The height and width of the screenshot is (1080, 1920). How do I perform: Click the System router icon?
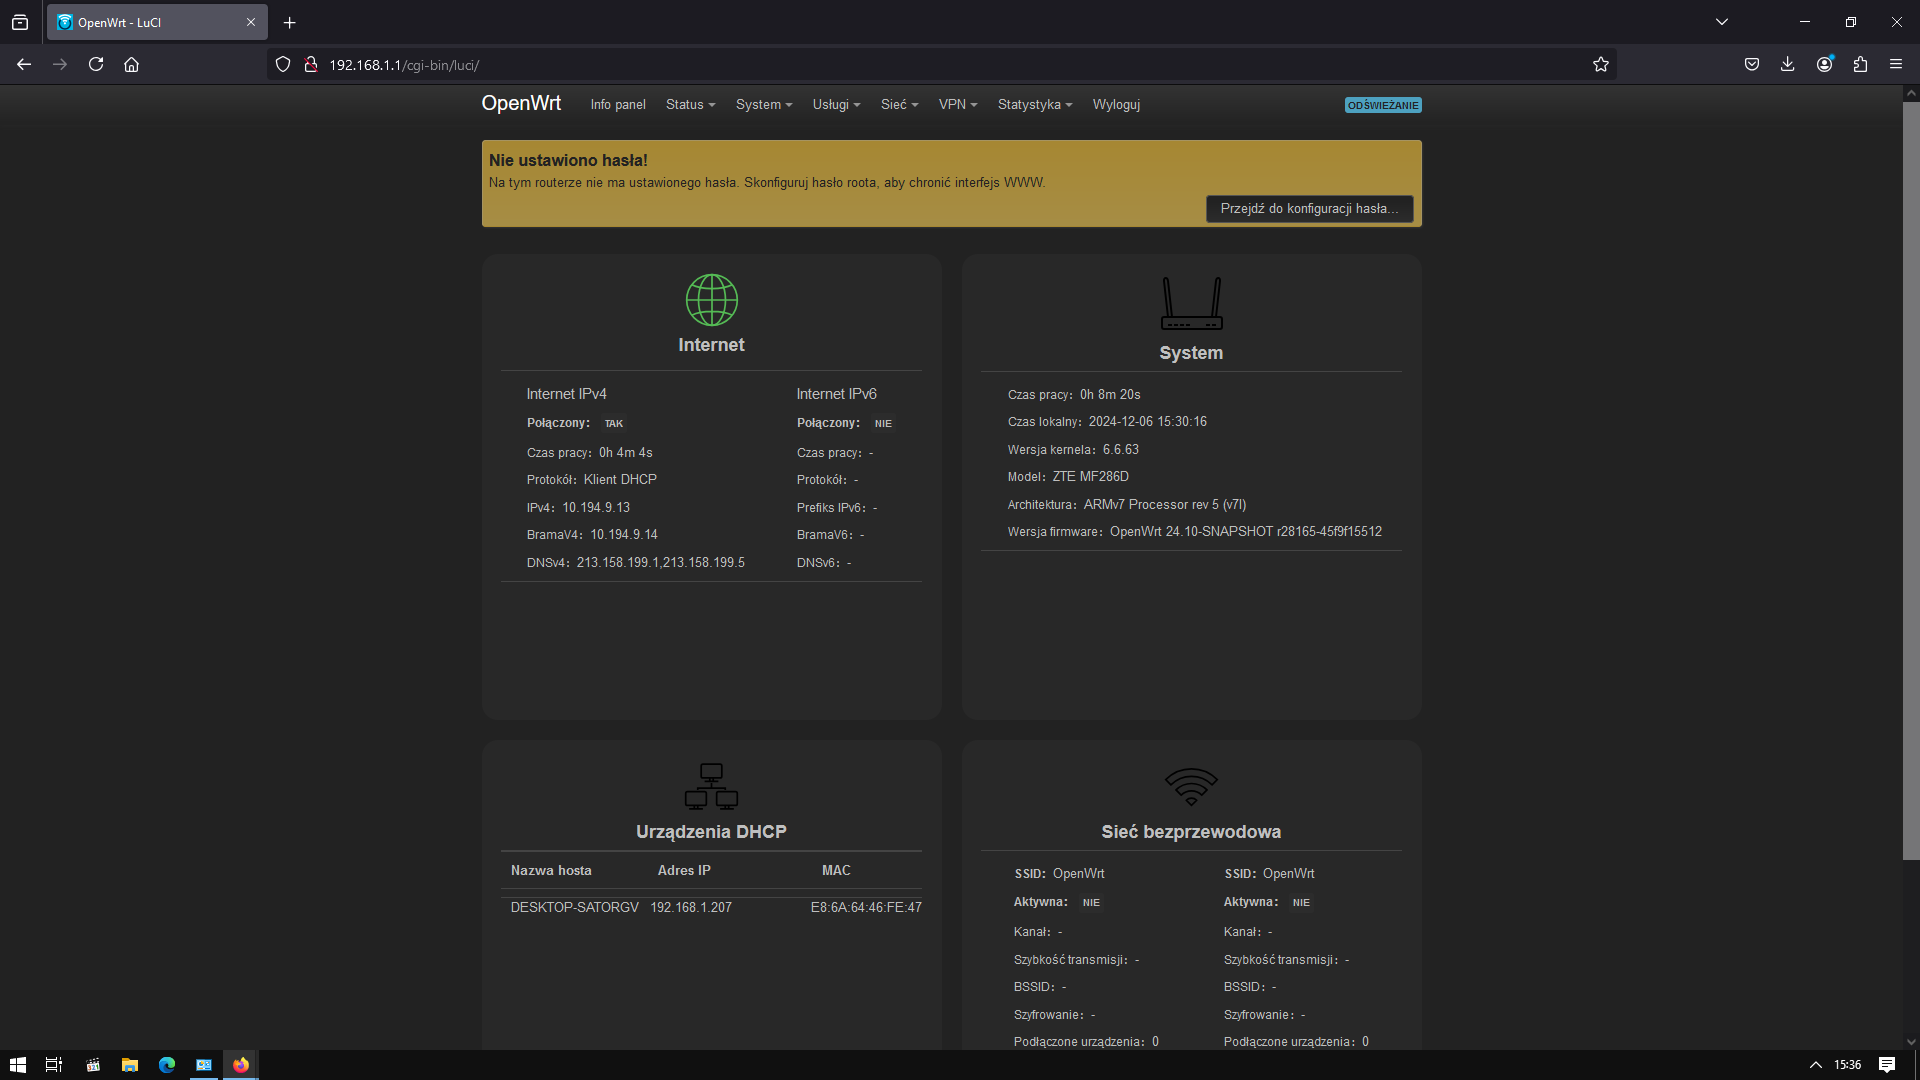[x=1191, y=303]
